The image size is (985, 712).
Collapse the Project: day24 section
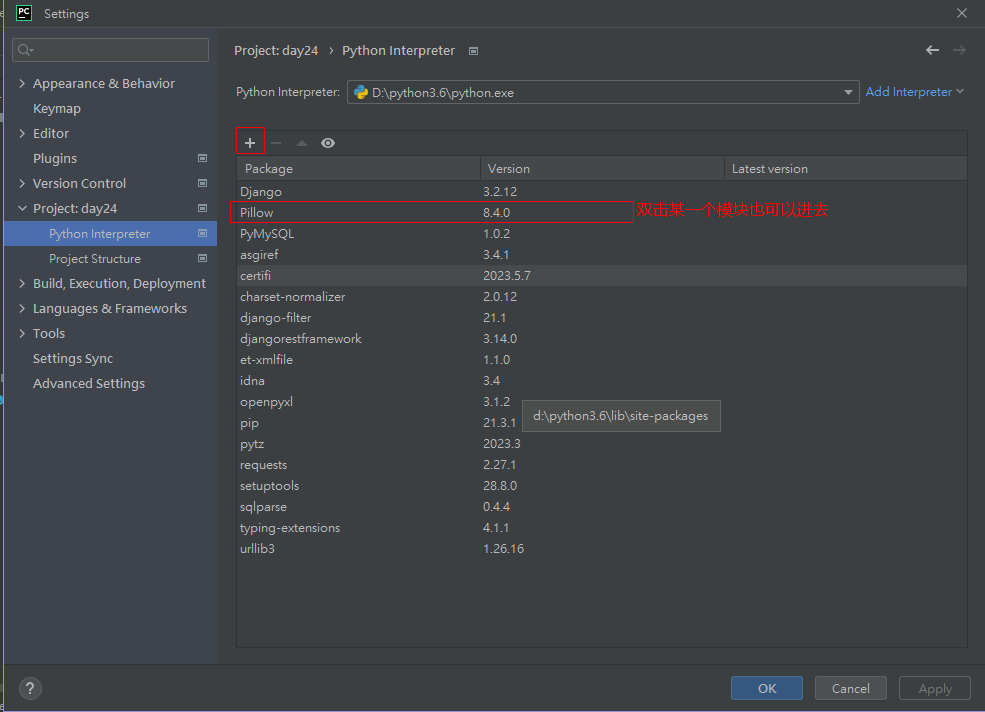click(23, 208)
